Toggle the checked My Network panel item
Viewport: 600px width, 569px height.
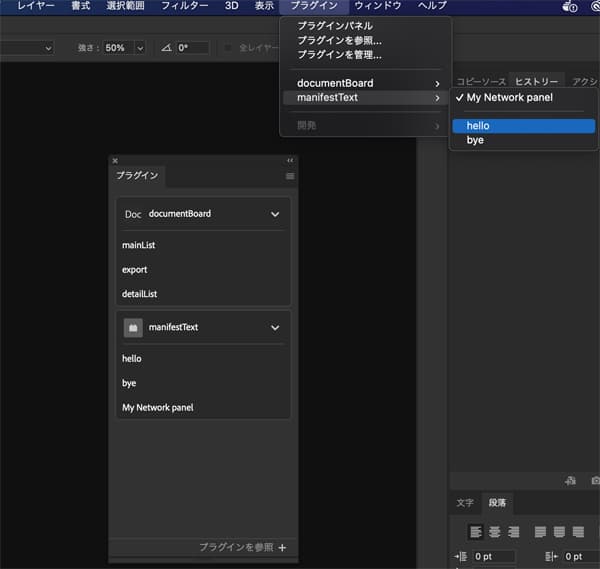[x=509, y=98]
